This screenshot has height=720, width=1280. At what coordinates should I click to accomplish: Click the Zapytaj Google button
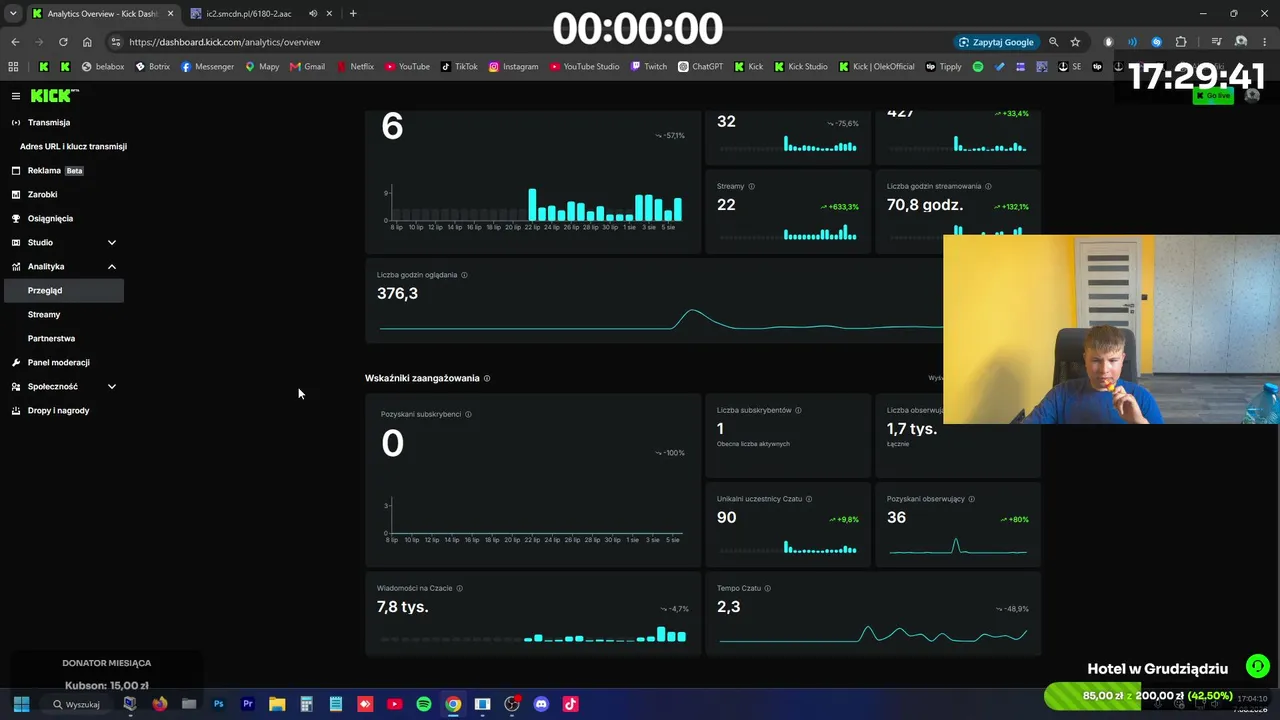point(996,42)
